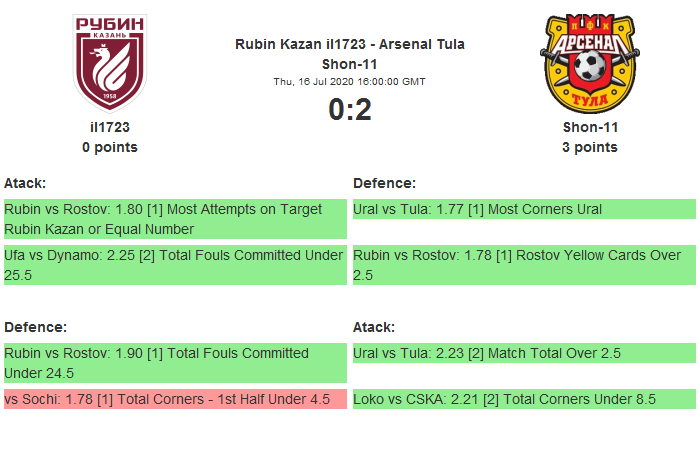Click the Rubin Kazan club logo
This screenshot has height=460, width=700.
pyautogui.click(x=110, y=63)
